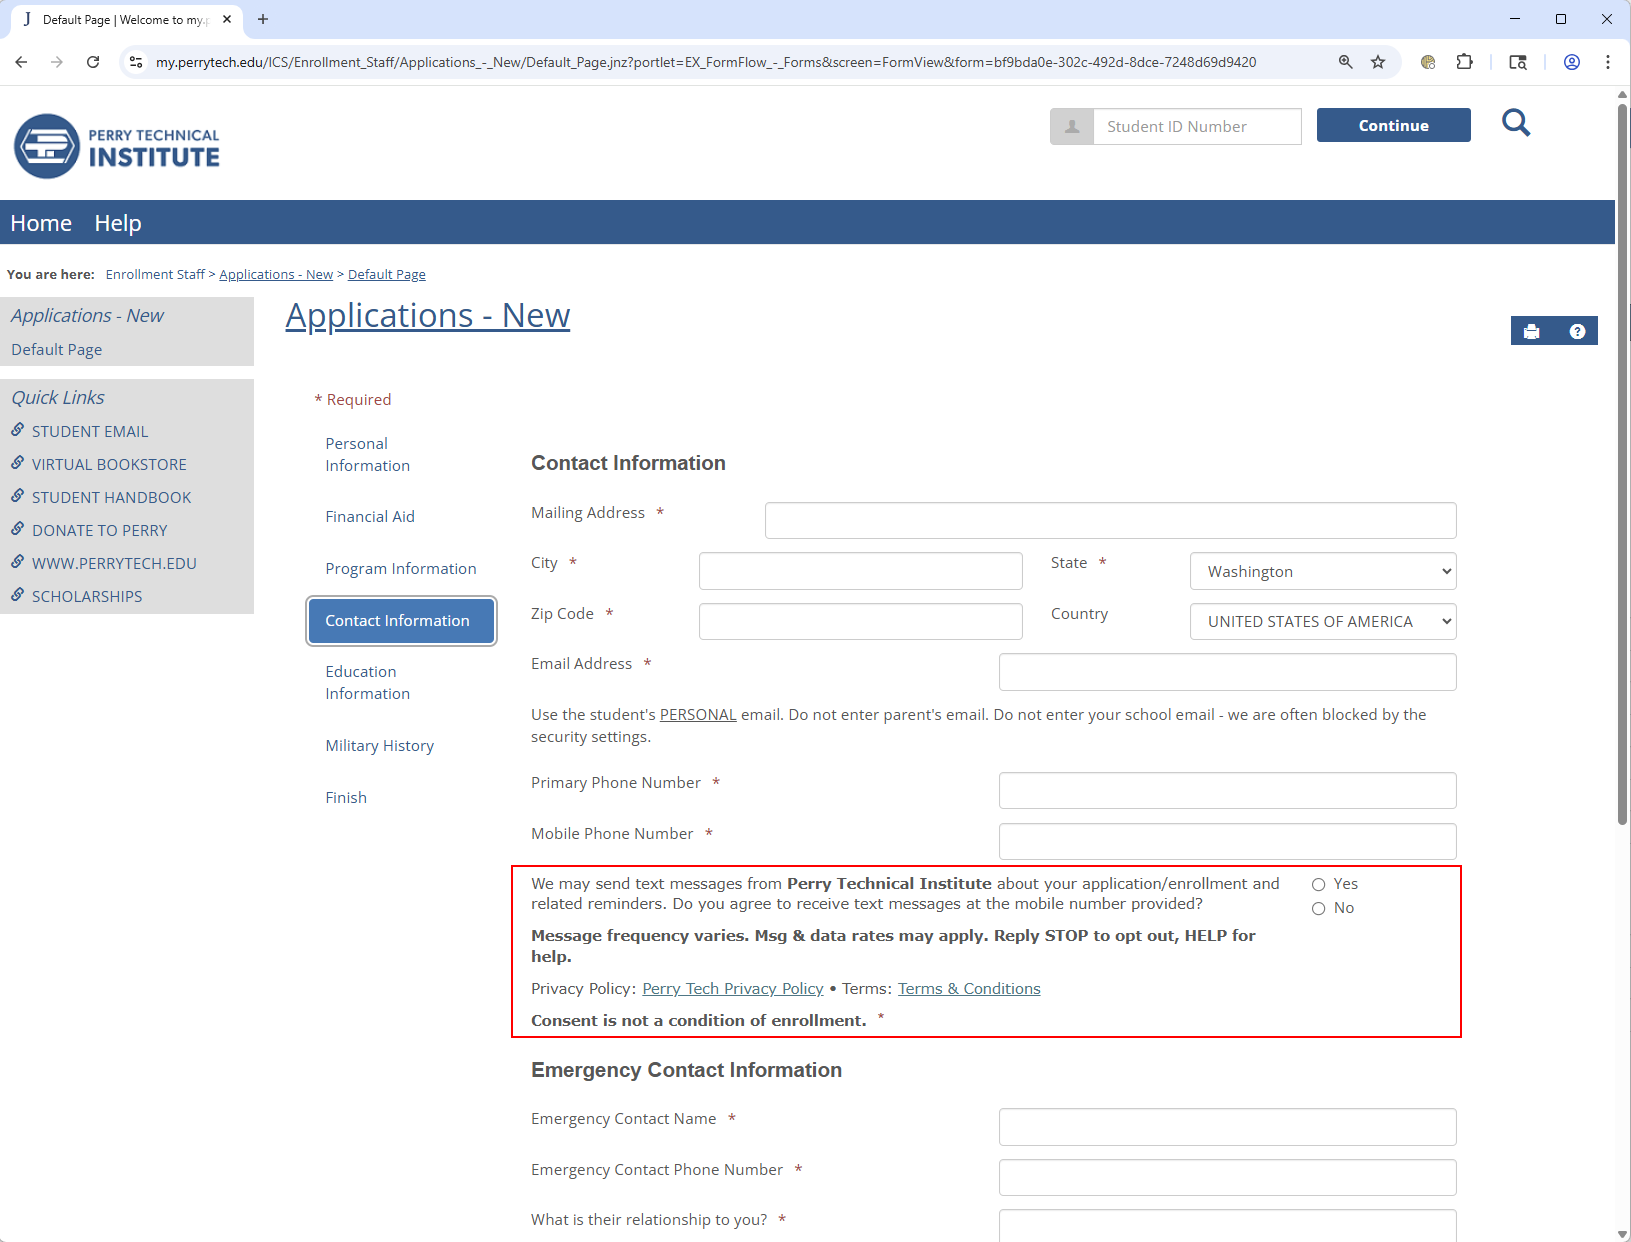Open Help in the navigation bar

[x=118, y=223]
